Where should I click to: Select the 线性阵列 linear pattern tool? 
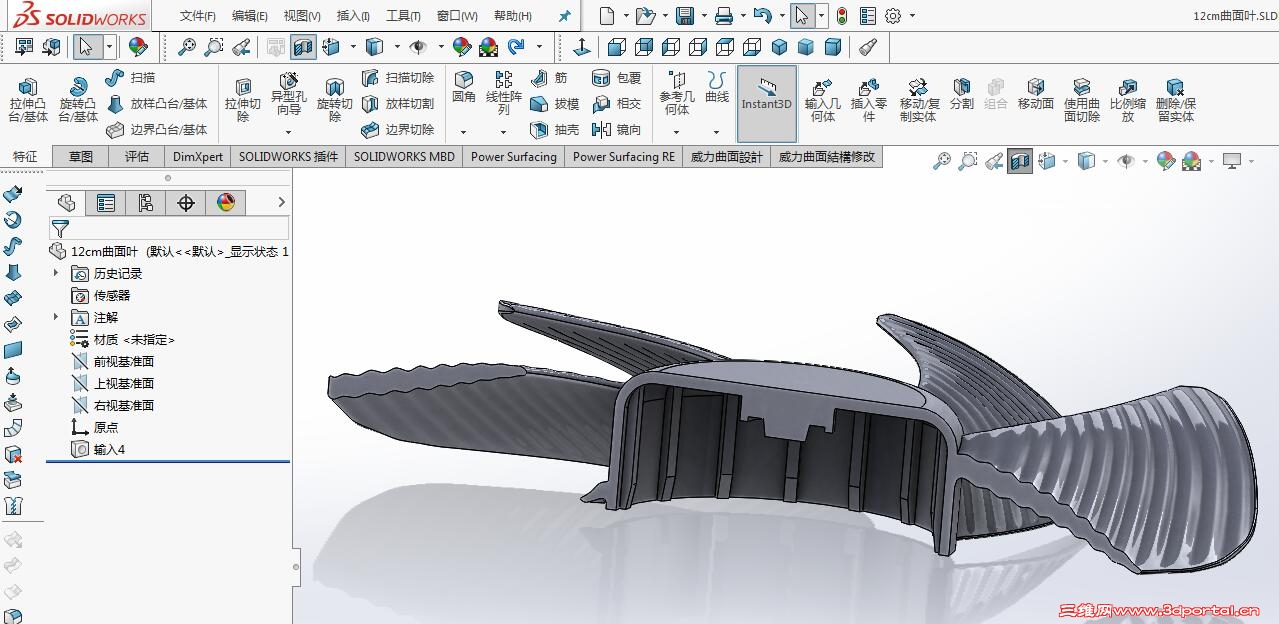pos(504,94)
